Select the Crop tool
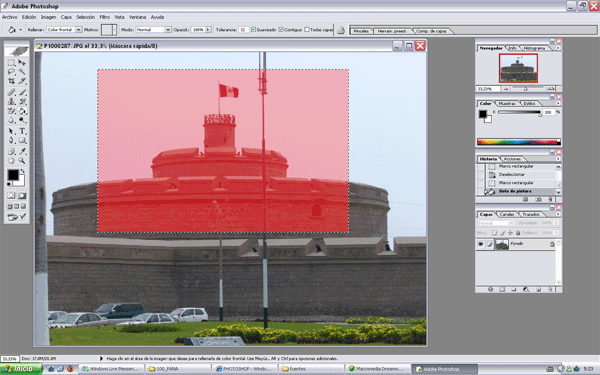The width and height of the screenshot is (600, 375). click(11, 81)
